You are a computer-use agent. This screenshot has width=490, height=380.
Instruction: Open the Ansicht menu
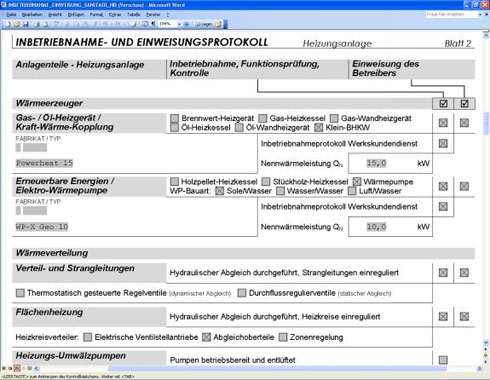pyautogui.click(x=55, y=15)
